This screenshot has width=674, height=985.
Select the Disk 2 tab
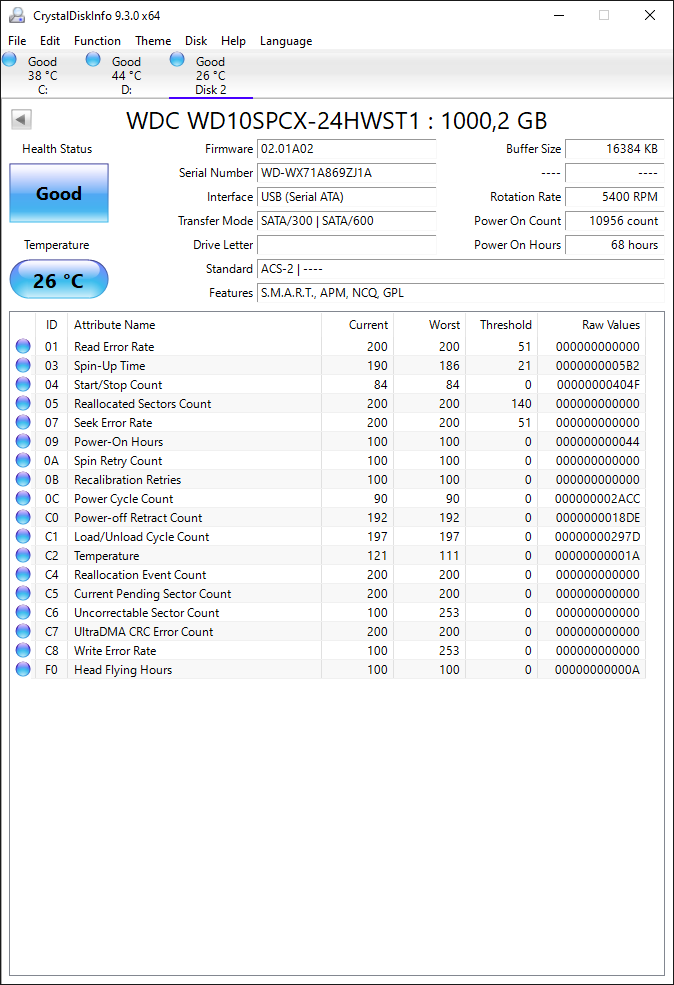tap(210, 75)
